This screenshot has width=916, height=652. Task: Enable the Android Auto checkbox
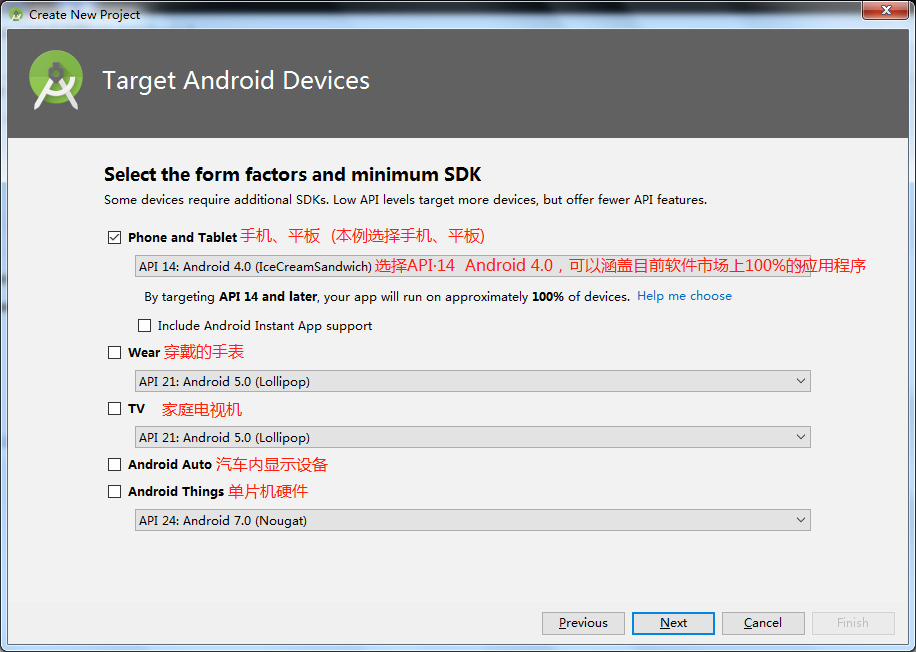pyautogui.click(x=114, y=464)
